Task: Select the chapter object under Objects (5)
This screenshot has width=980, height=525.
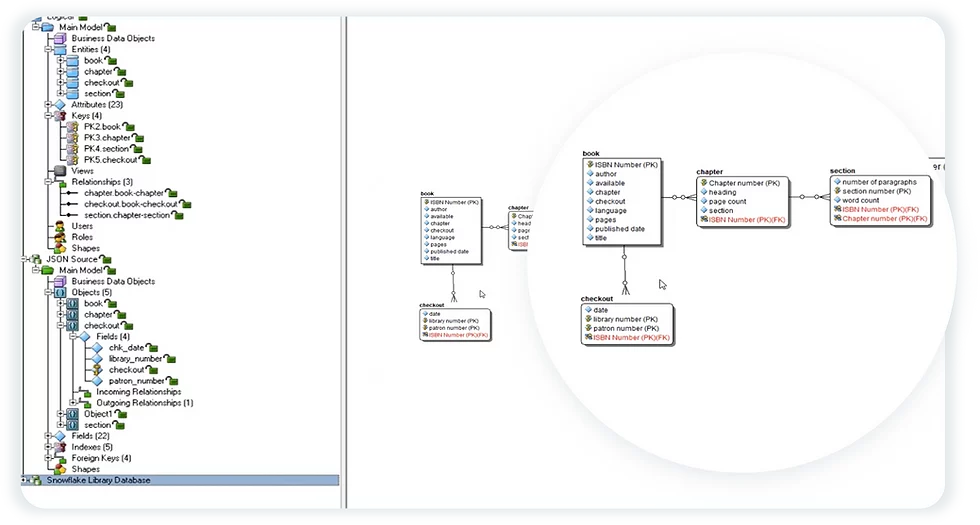Action: pos(98,314)
